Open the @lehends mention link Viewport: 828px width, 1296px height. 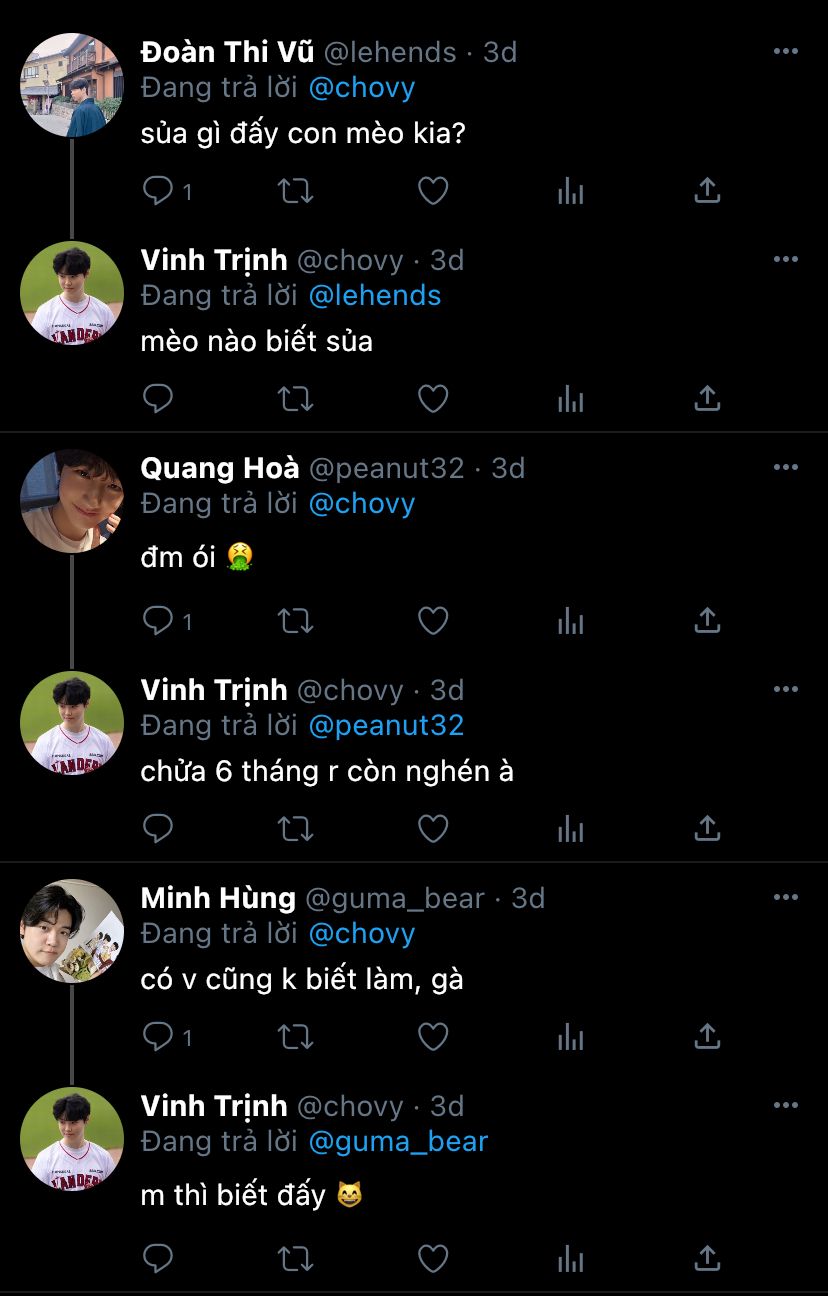[x=375, y=296]
